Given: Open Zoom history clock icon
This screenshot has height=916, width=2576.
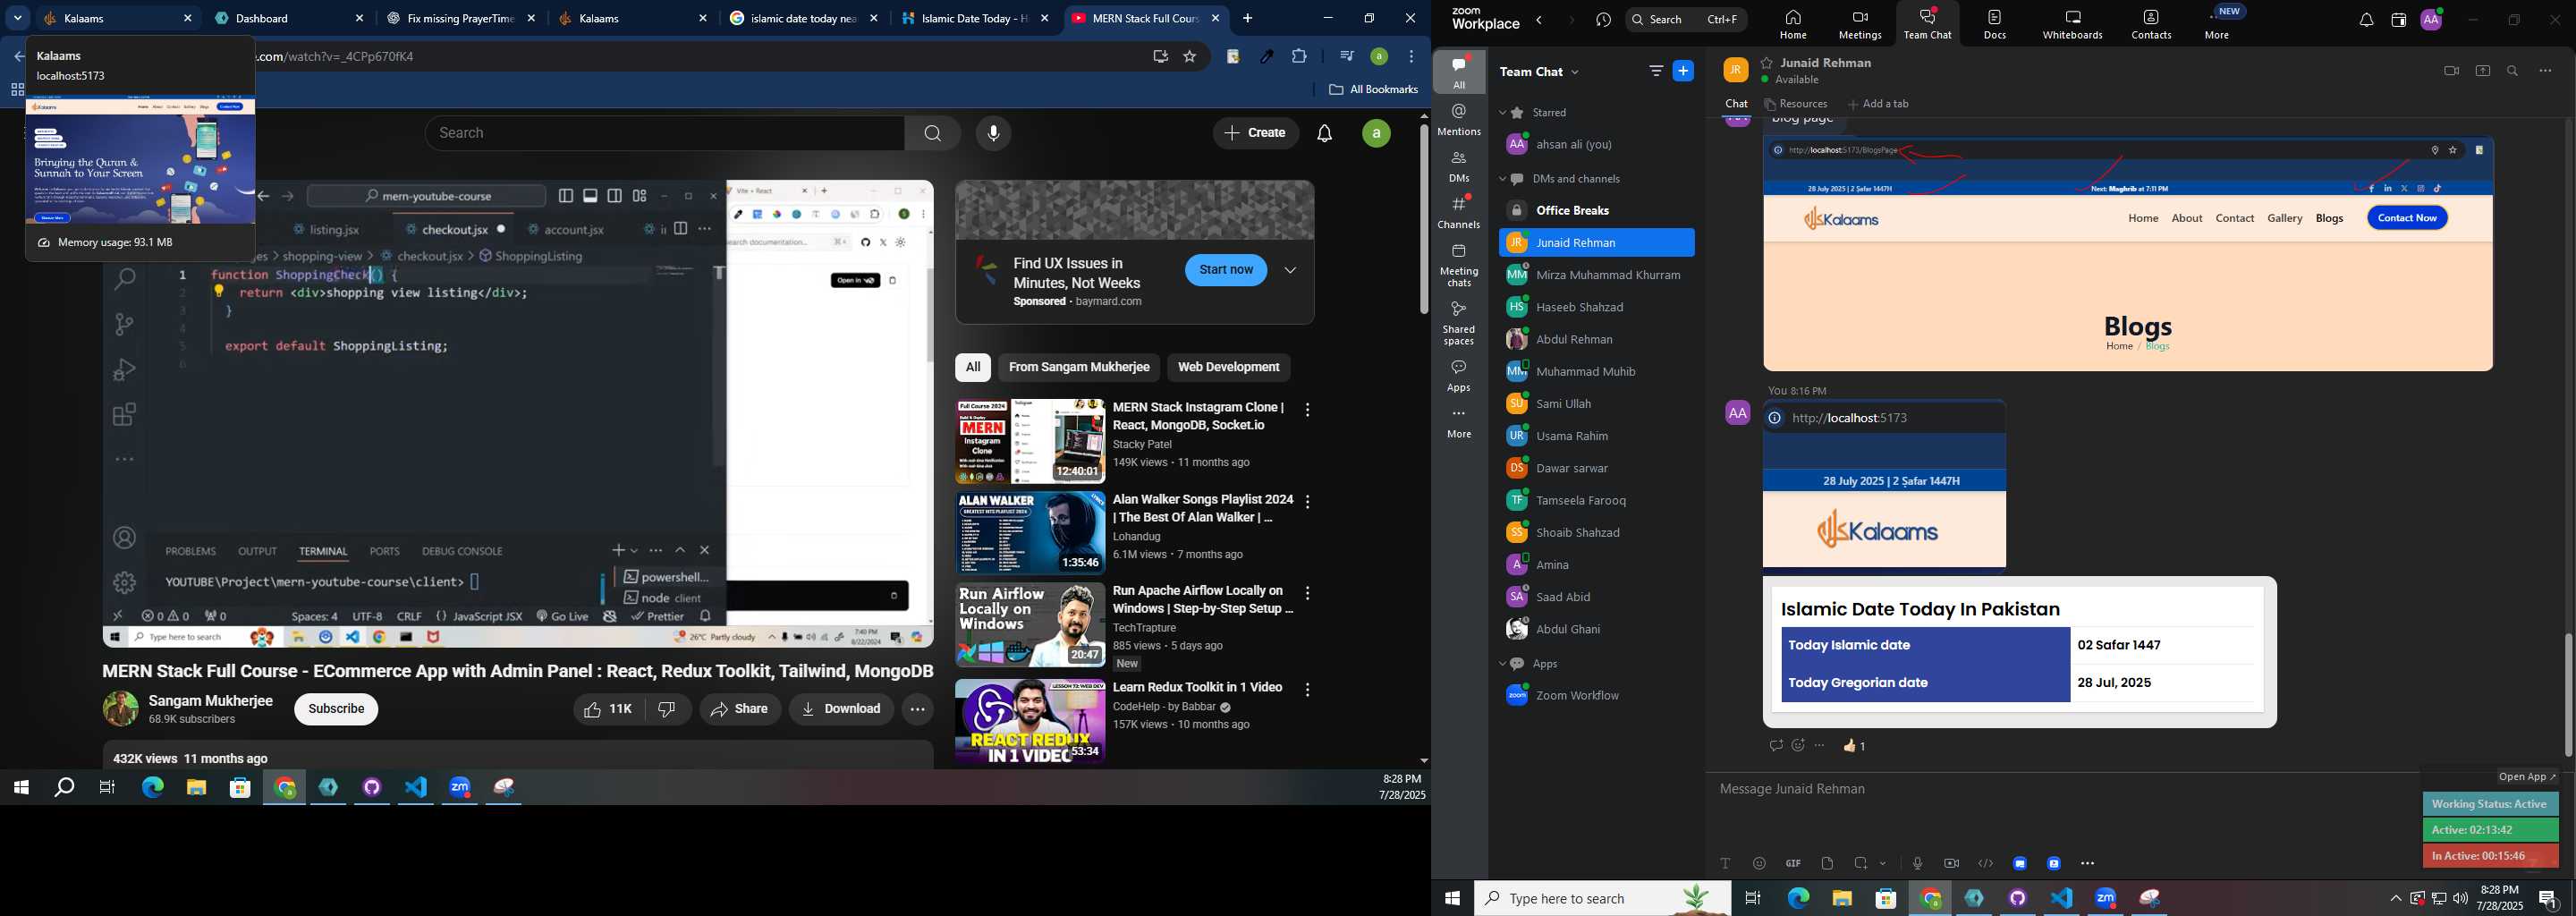Looking at the screenshot, I should [1604, 20].
